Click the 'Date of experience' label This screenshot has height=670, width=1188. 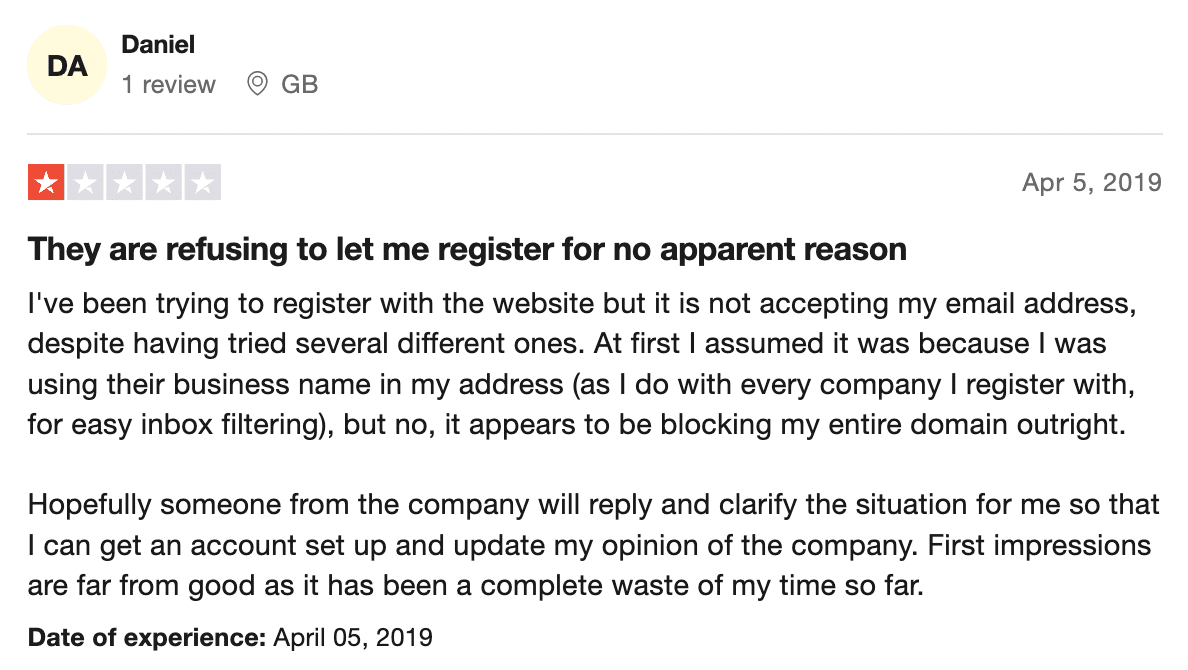(x=147, y=637)
